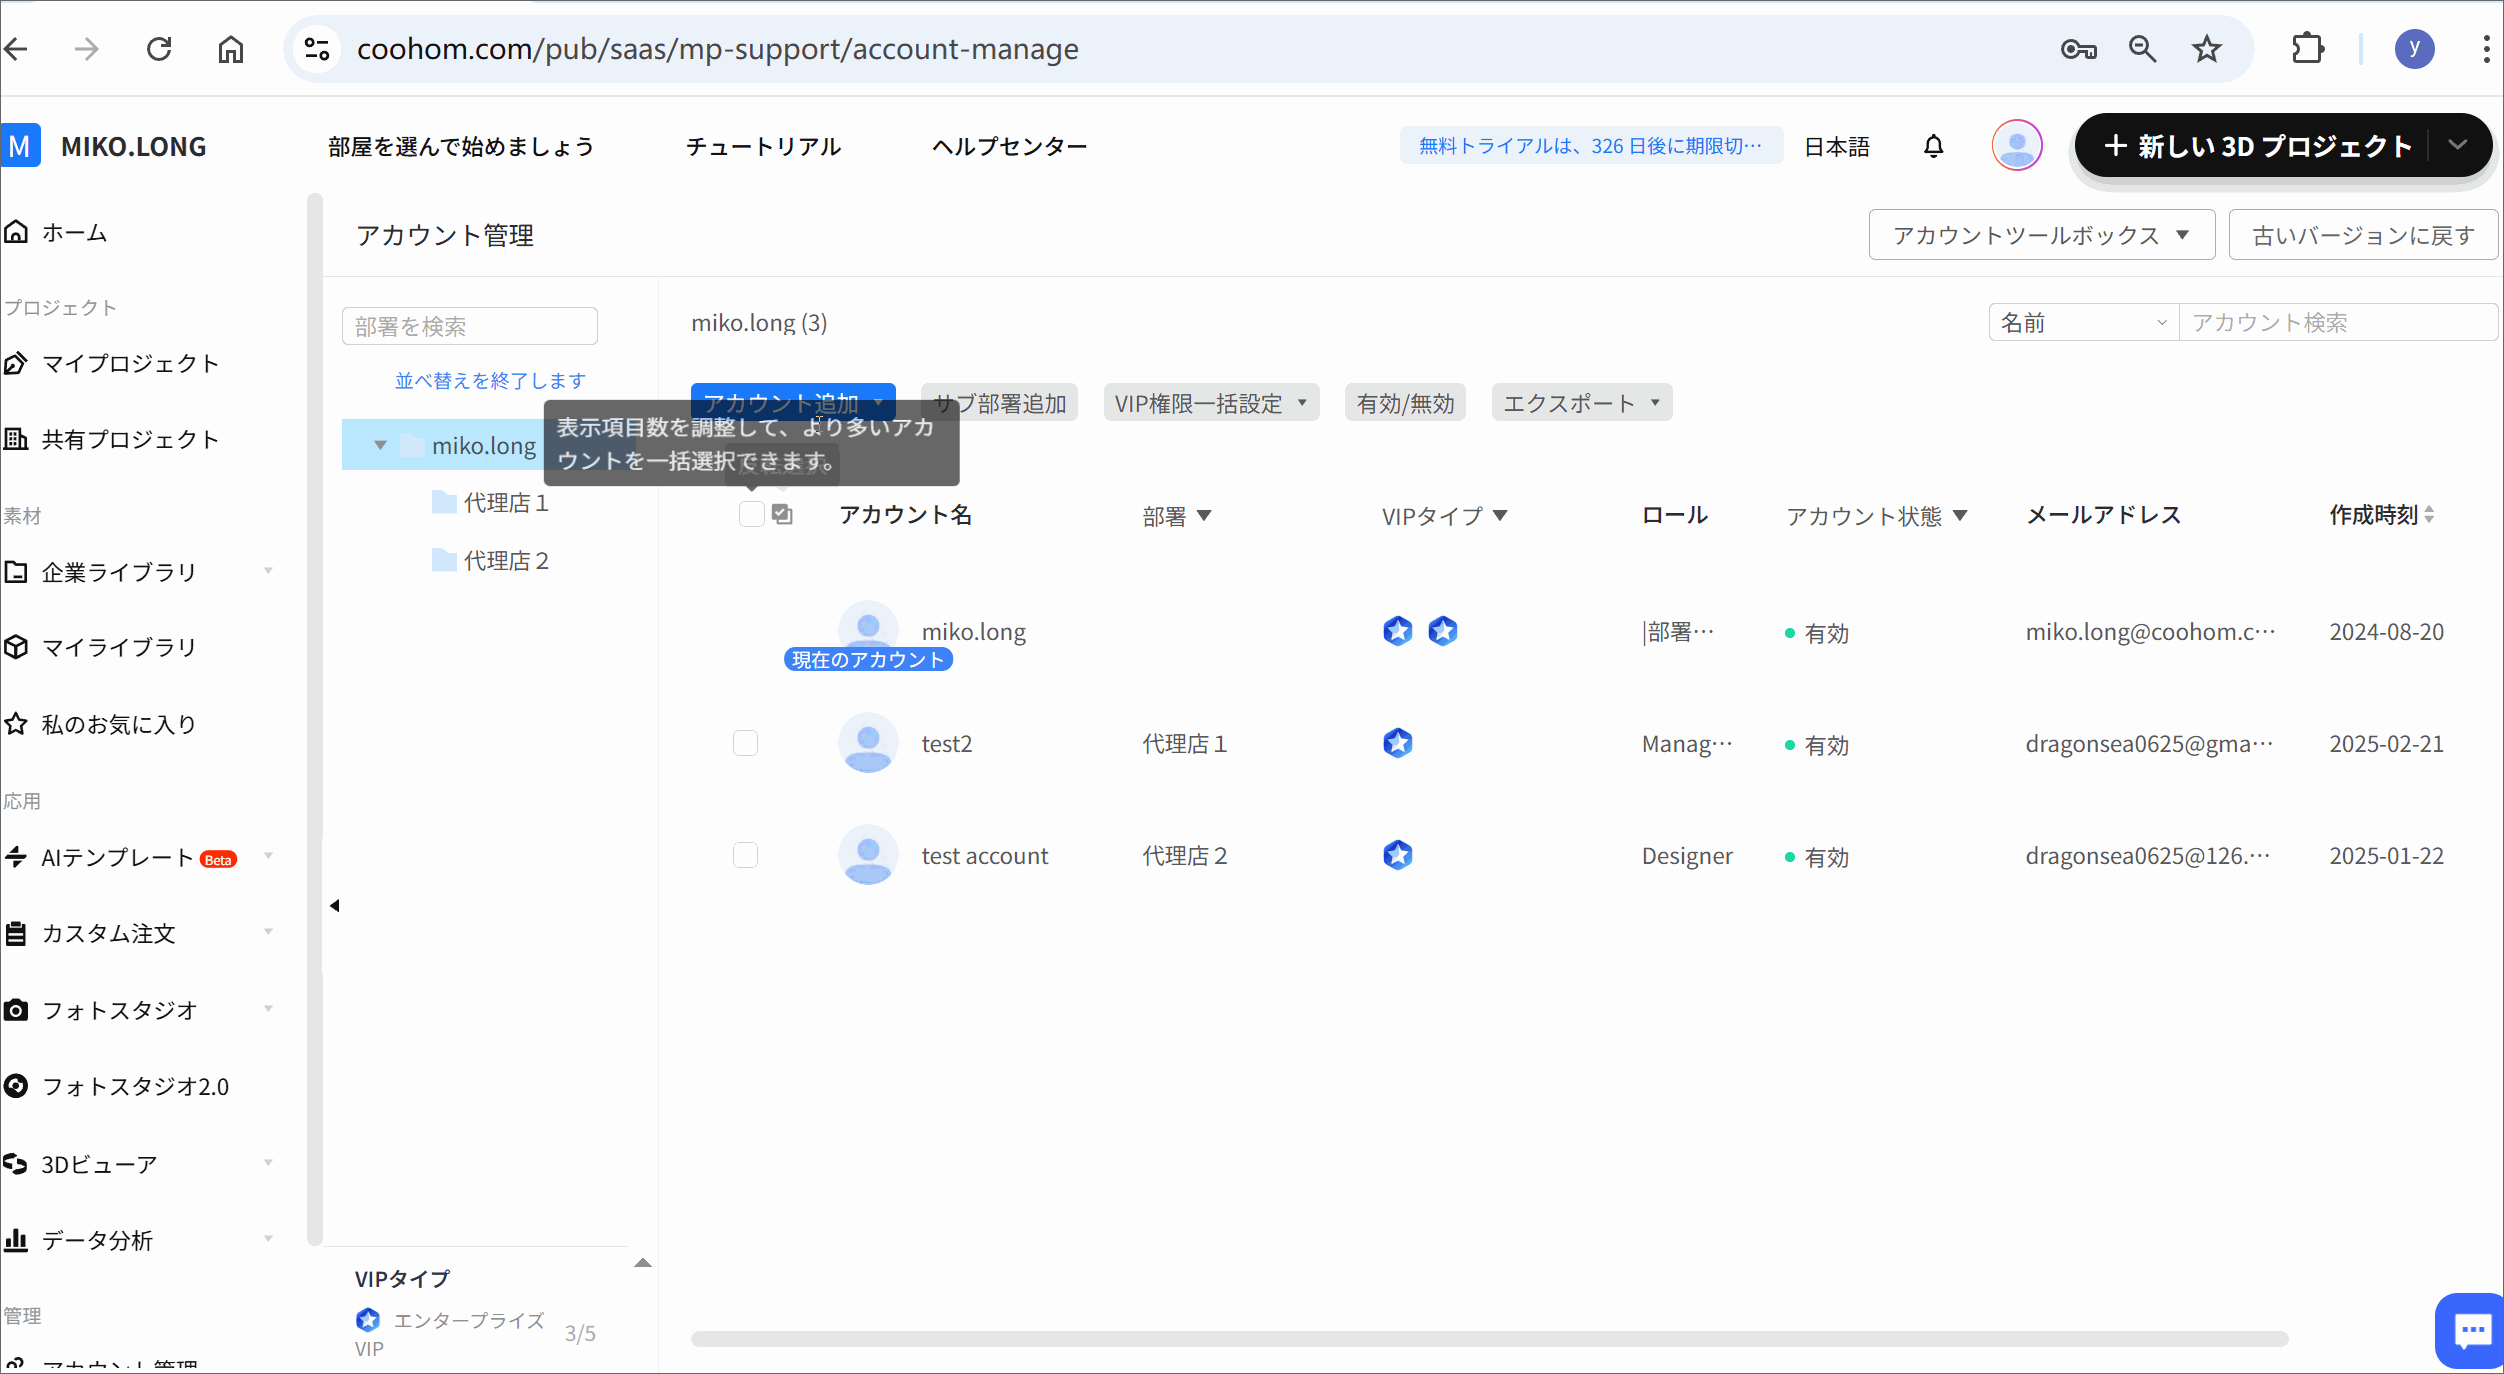Viewport: 2504px width, 1374px height.
Task: Click VIP star badge in test2 row
Action: pyautogui.click(x=1398, y=743)
